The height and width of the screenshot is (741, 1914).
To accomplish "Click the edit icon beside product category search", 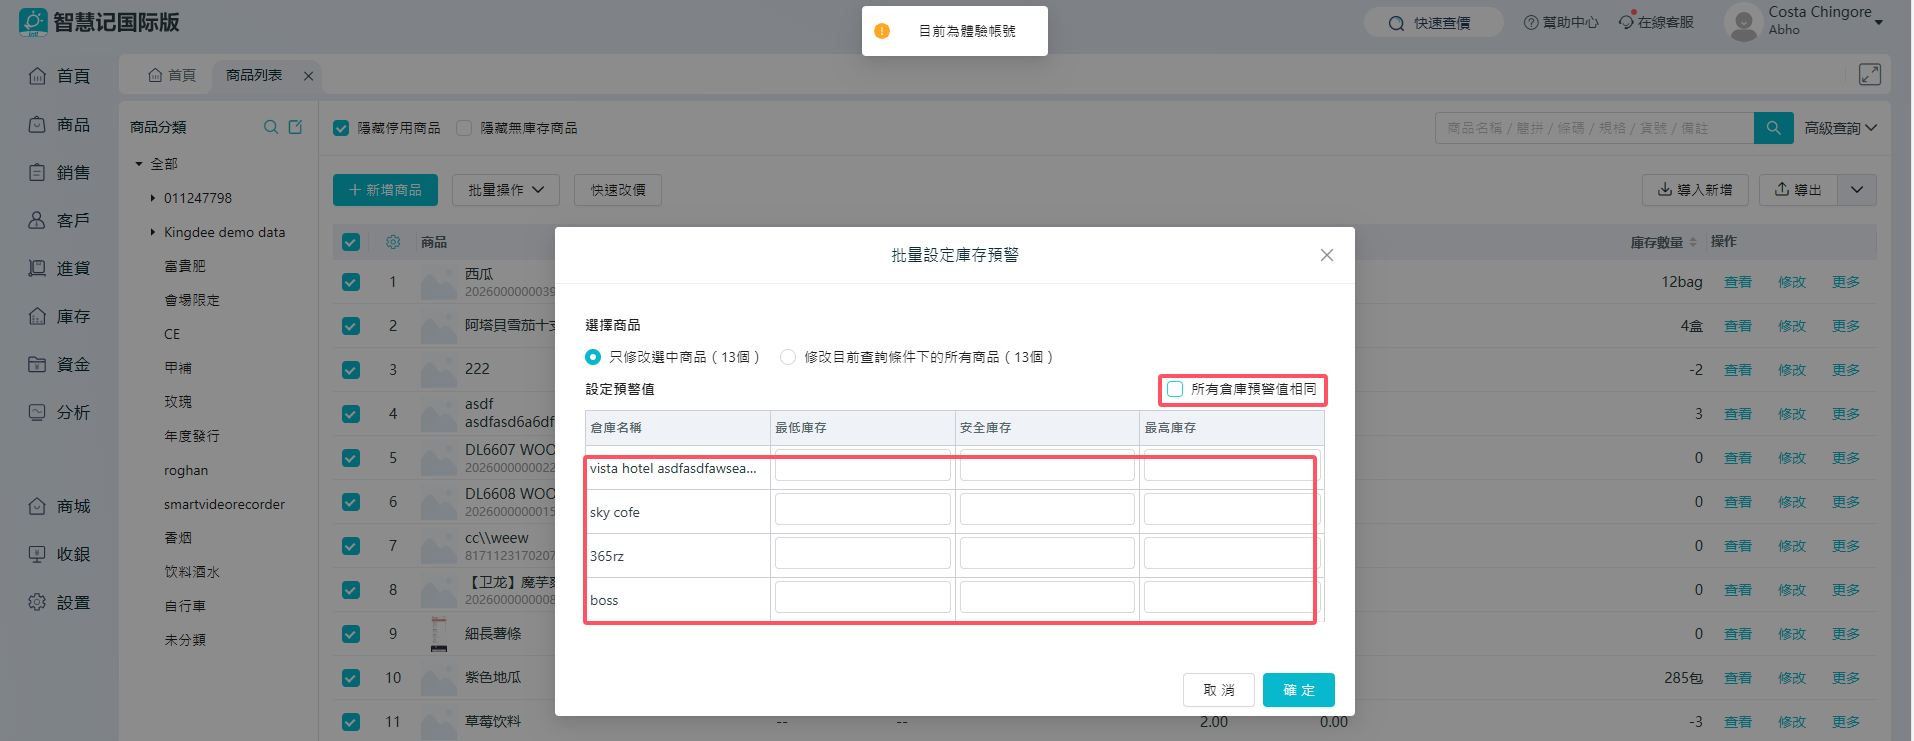I will (295, 127).
